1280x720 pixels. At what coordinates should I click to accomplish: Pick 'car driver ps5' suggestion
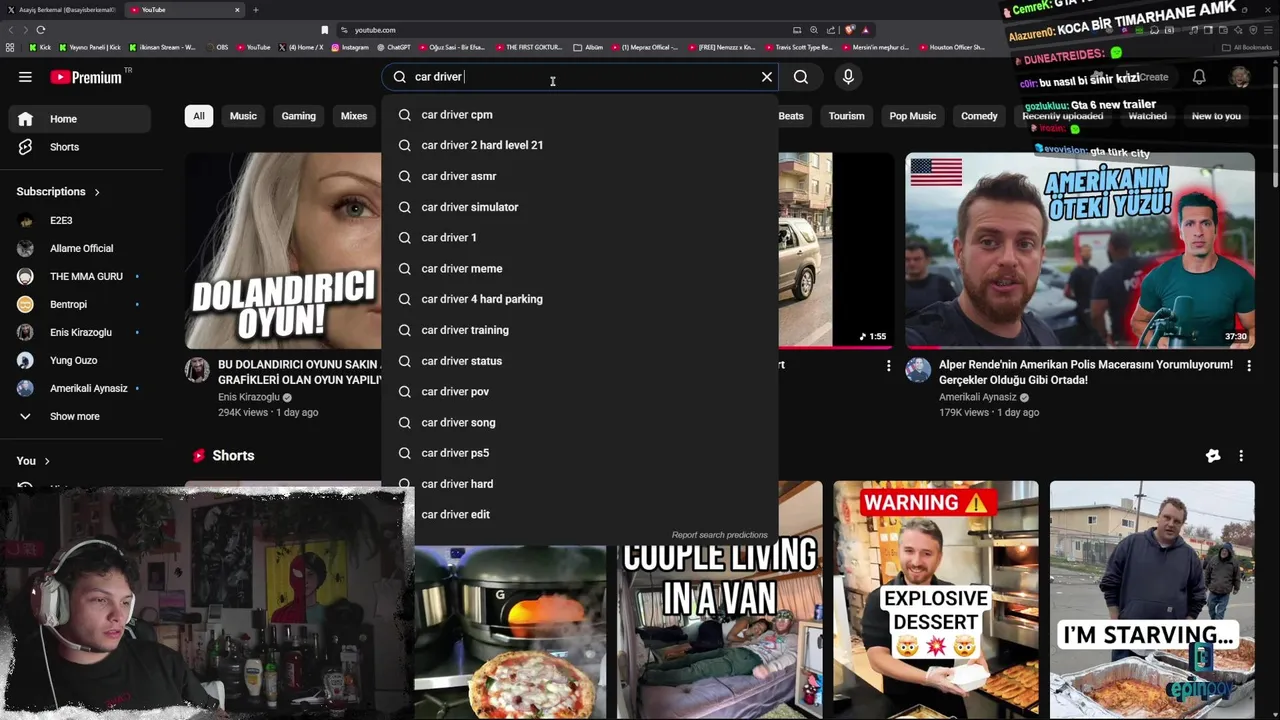(580, 453)
